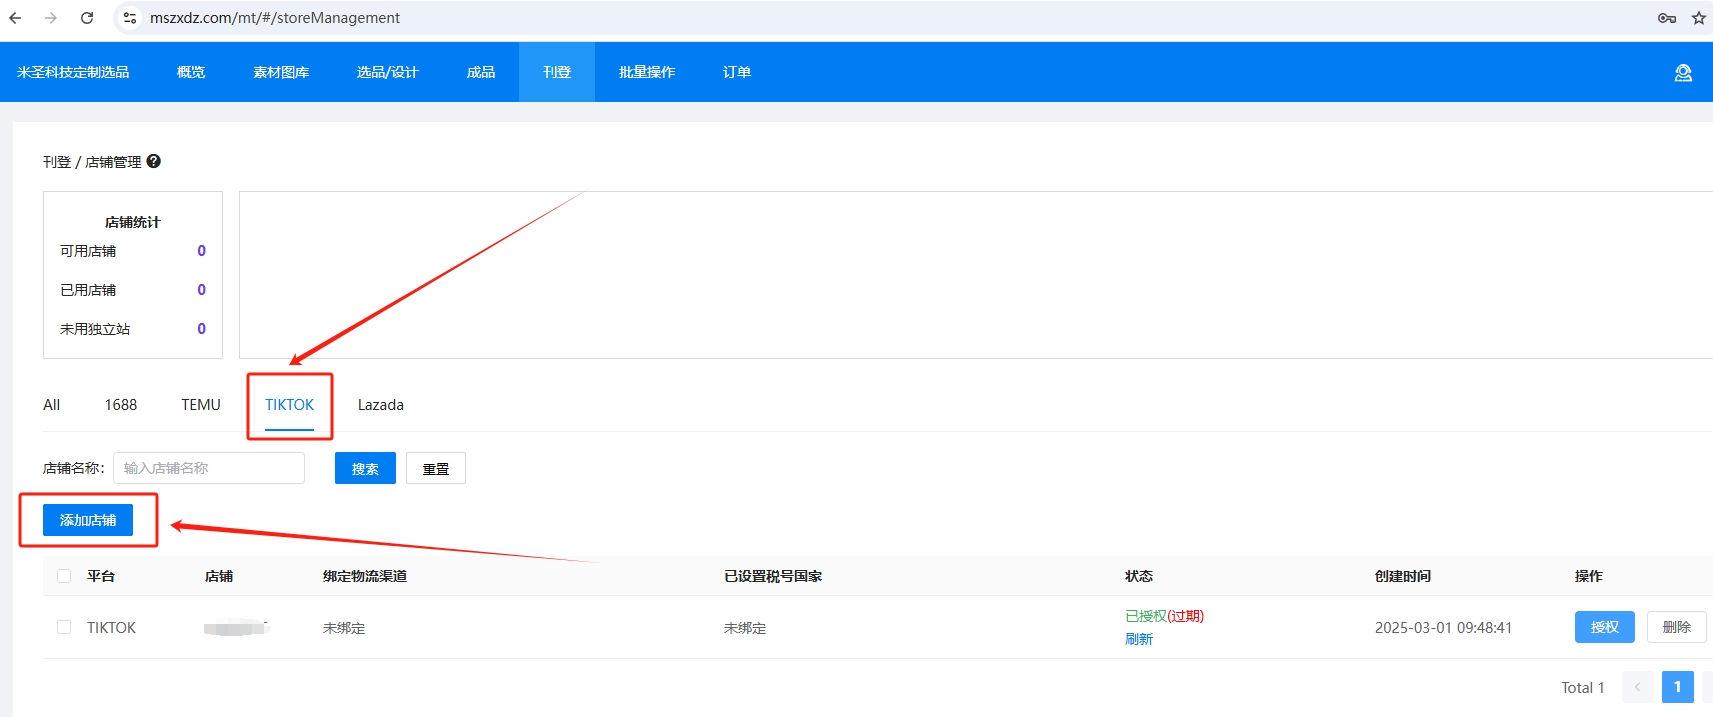Click the 添加店铺 button
This screenshot has width=1713, height=717.
click(88, 520)
